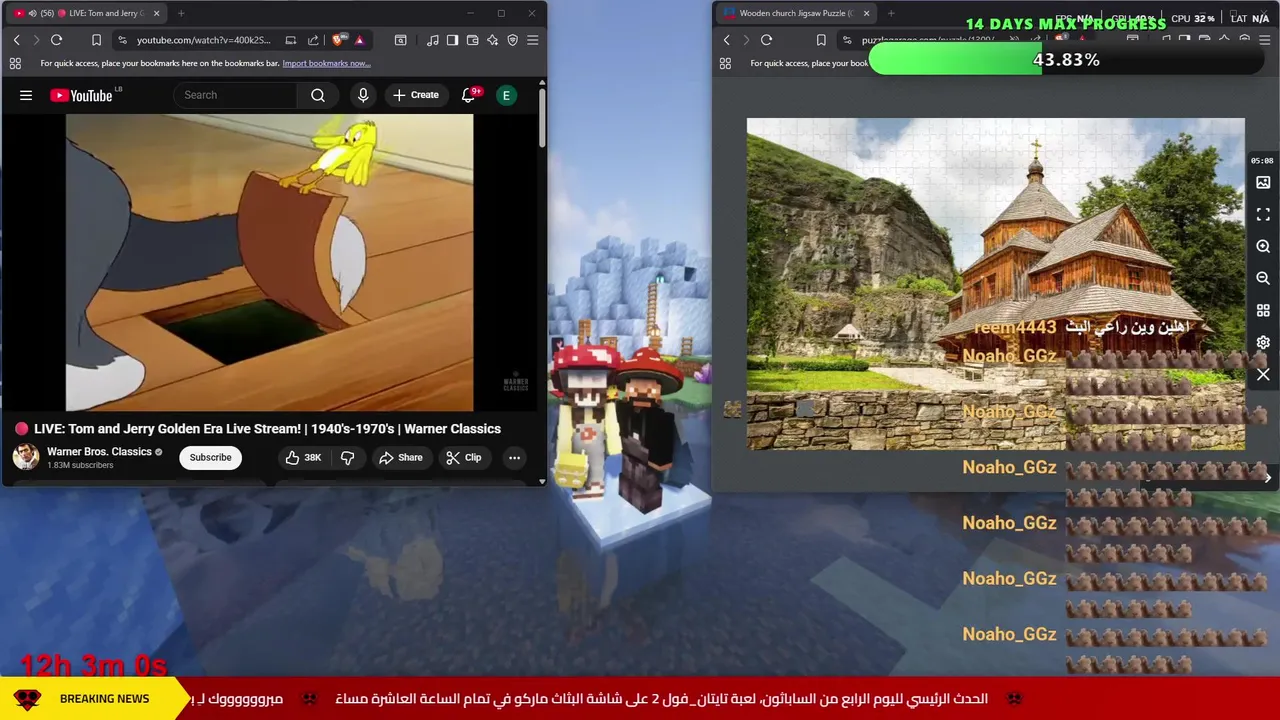1280x720 pixels.
Task: Click the 43.83% green progress bar
Action: [x=1065, y=60]
